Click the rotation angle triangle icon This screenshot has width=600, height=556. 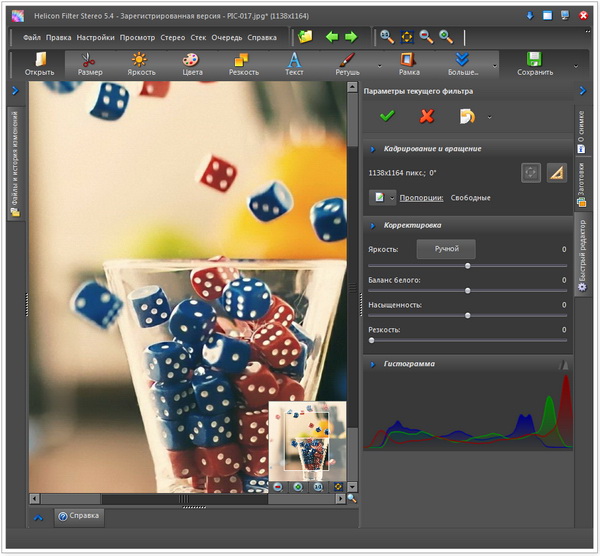pyautogui.click(x=558, y=172)
